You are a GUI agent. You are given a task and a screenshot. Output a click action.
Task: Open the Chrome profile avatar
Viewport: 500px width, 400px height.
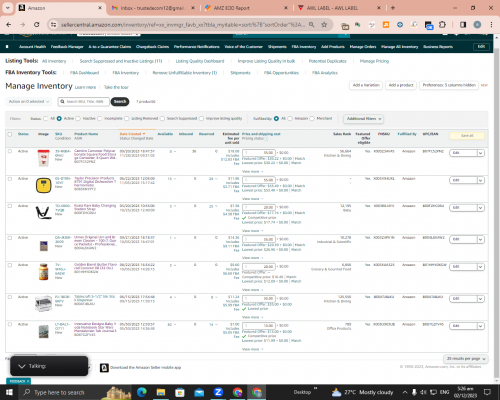(x=477, y=25)
